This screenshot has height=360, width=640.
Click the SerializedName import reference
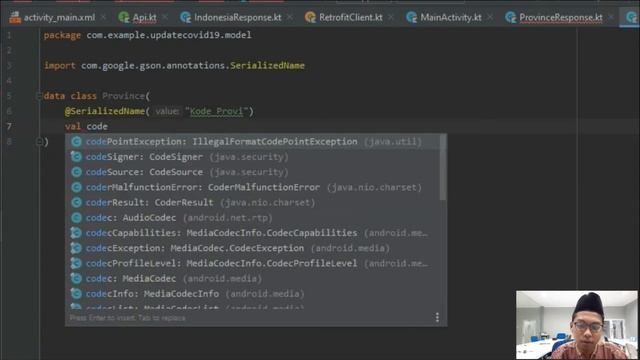click(267, 66)
